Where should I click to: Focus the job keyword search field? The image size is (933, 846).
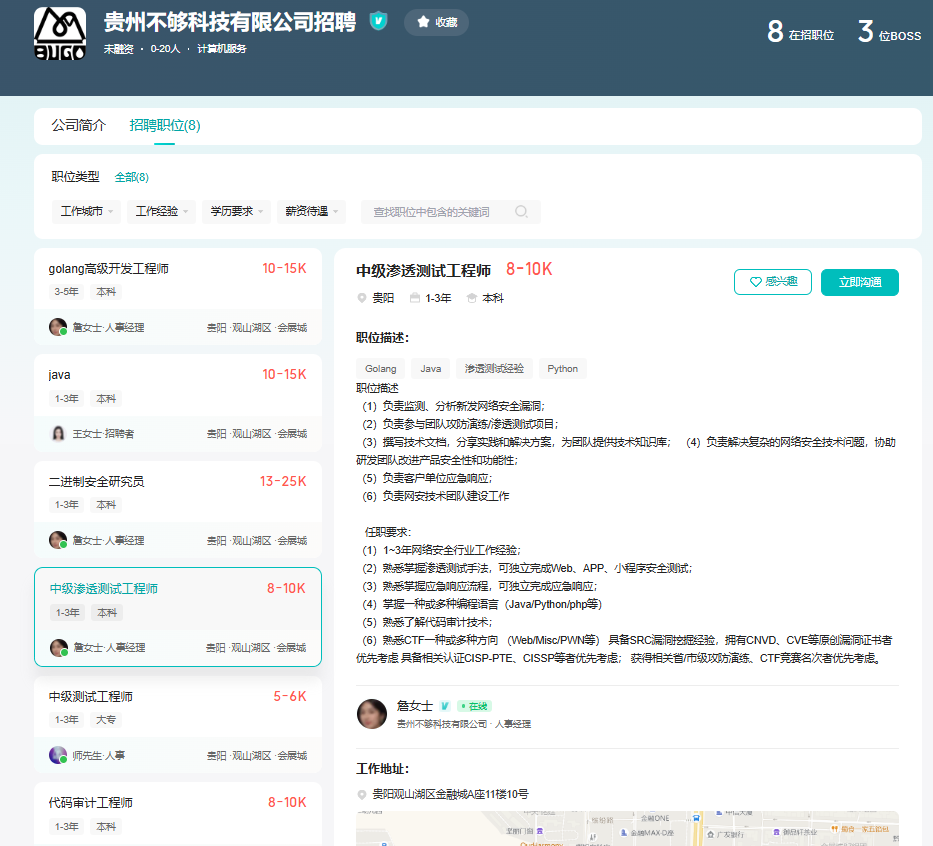[450, 212]
